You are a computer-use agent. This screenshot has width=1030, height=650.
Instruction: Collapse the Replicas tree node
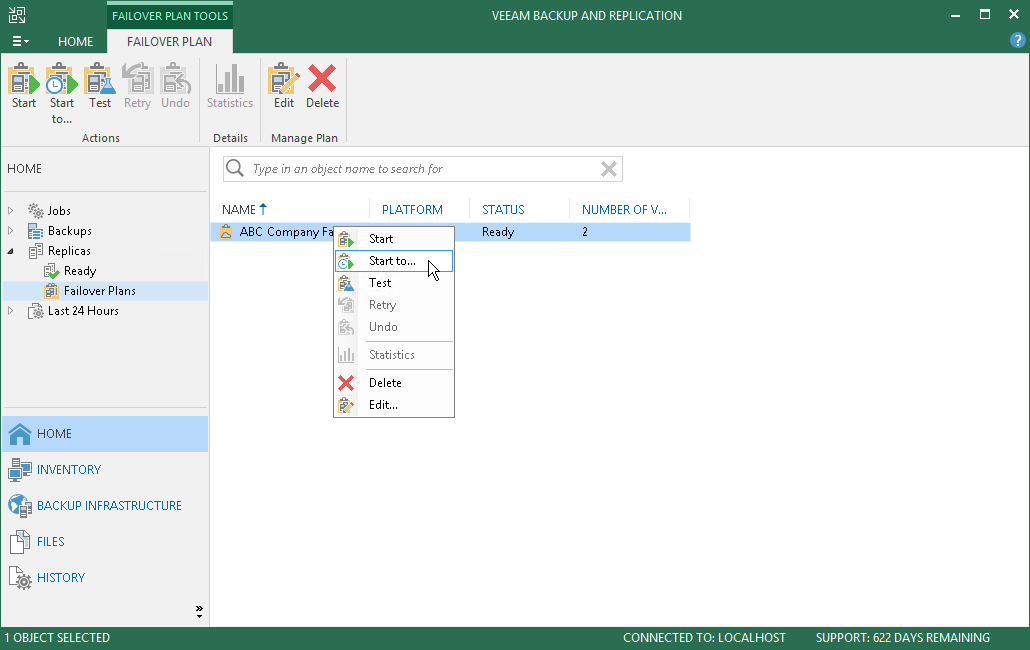pos(11,251)
